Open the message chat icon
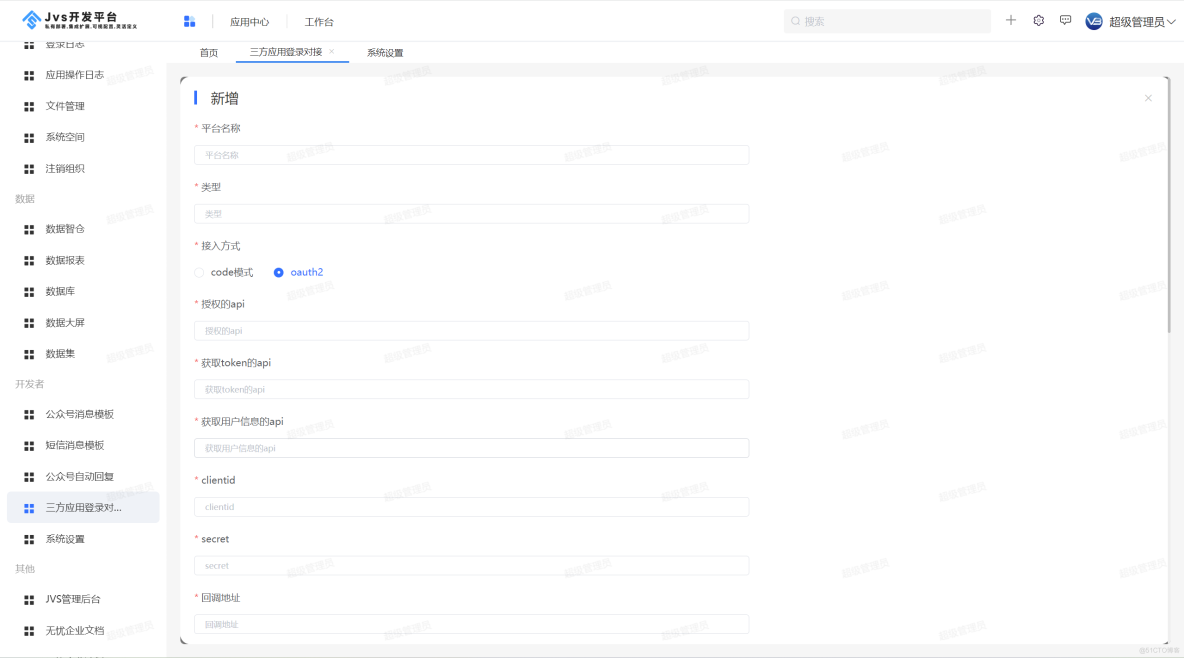Image resolution: width=1184 pixels, height=658 pixels. tap(1065, 20)
